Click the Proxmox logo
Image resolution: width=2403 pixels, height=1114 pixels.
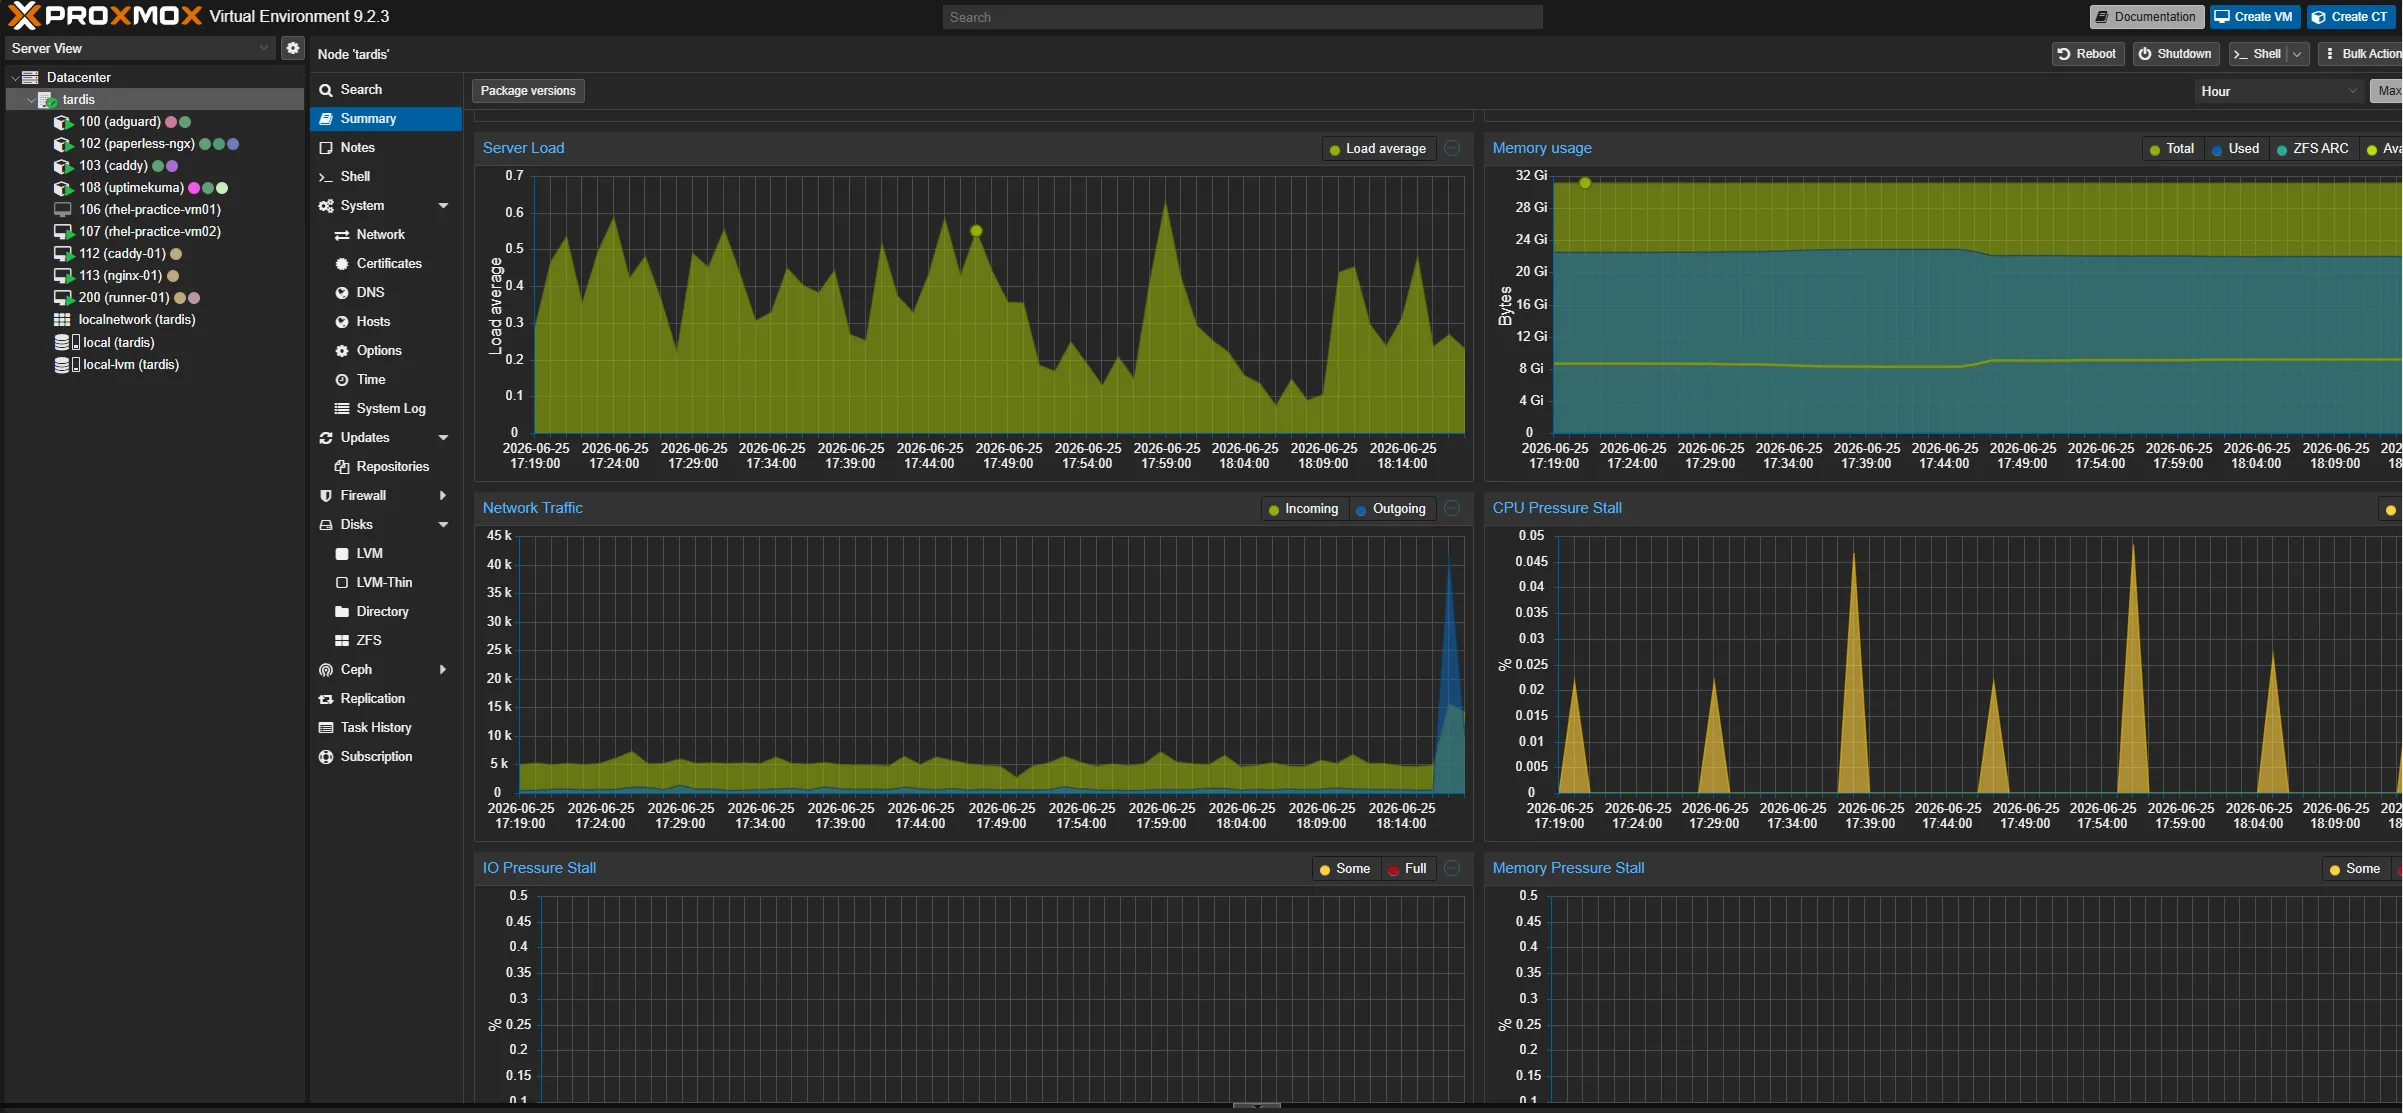[x=105, y=16]
